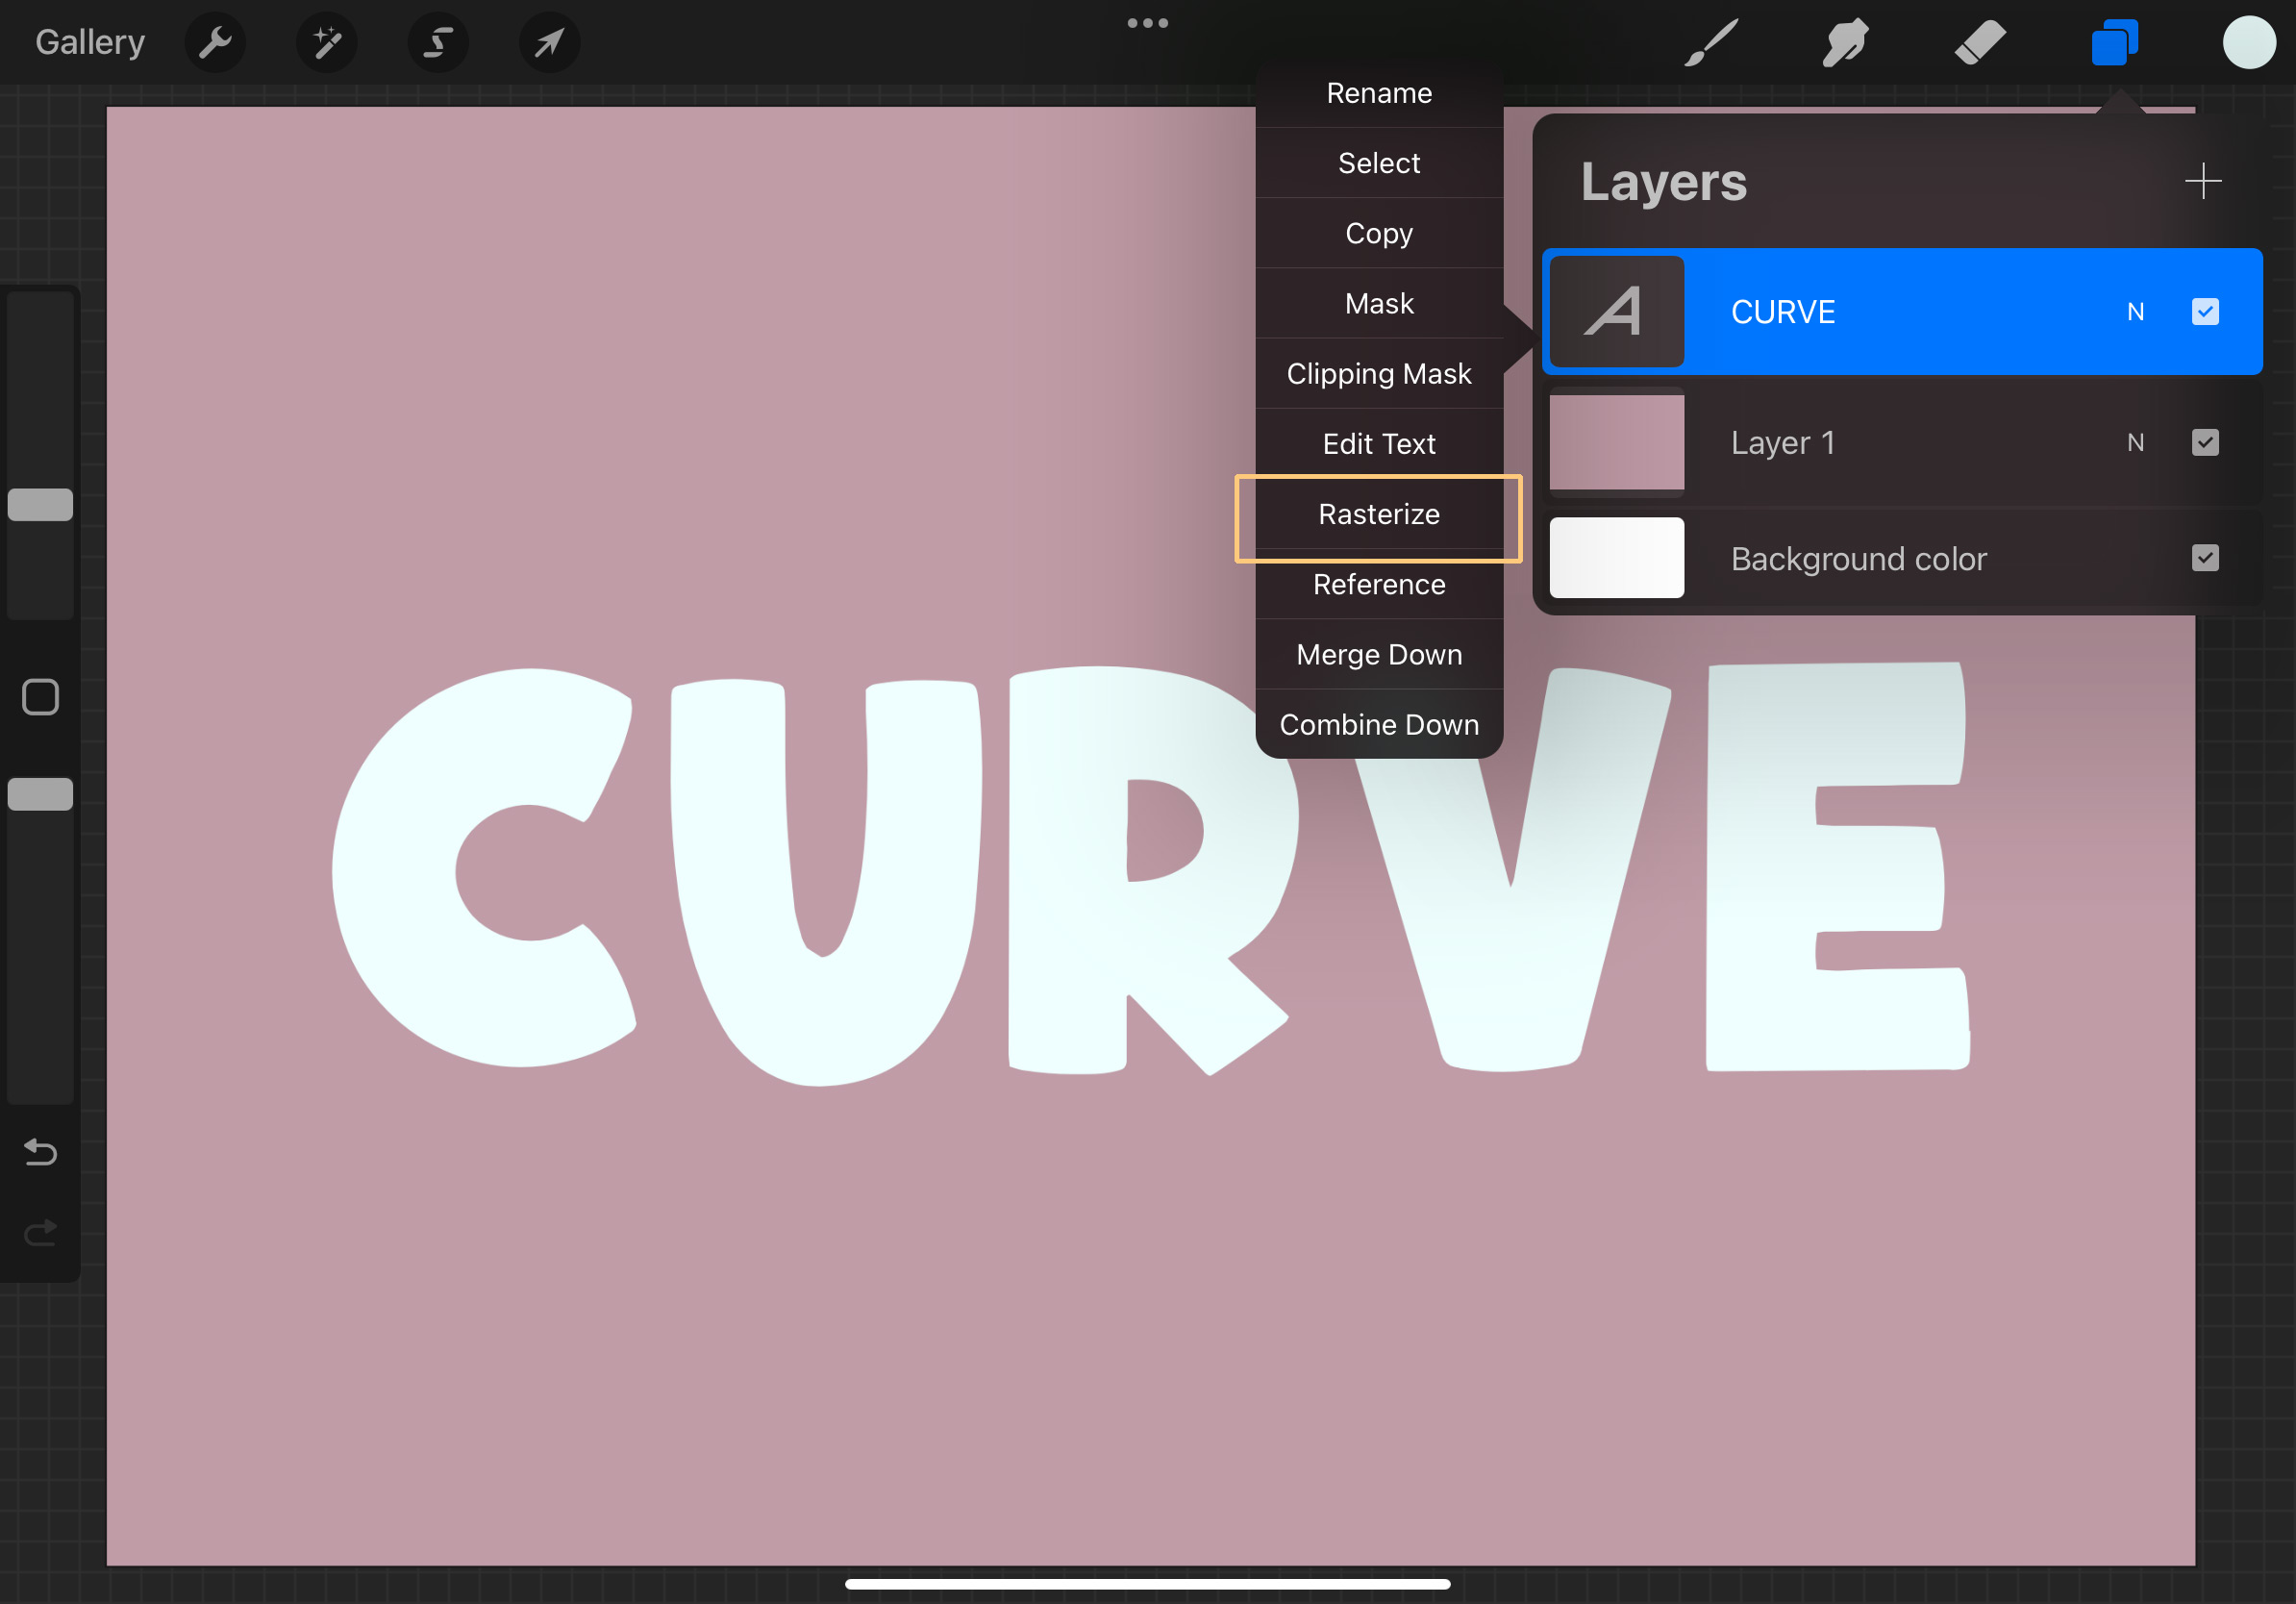
Task: Tap the undo arrow in sidebar
Action: (x=40, y=1152)
